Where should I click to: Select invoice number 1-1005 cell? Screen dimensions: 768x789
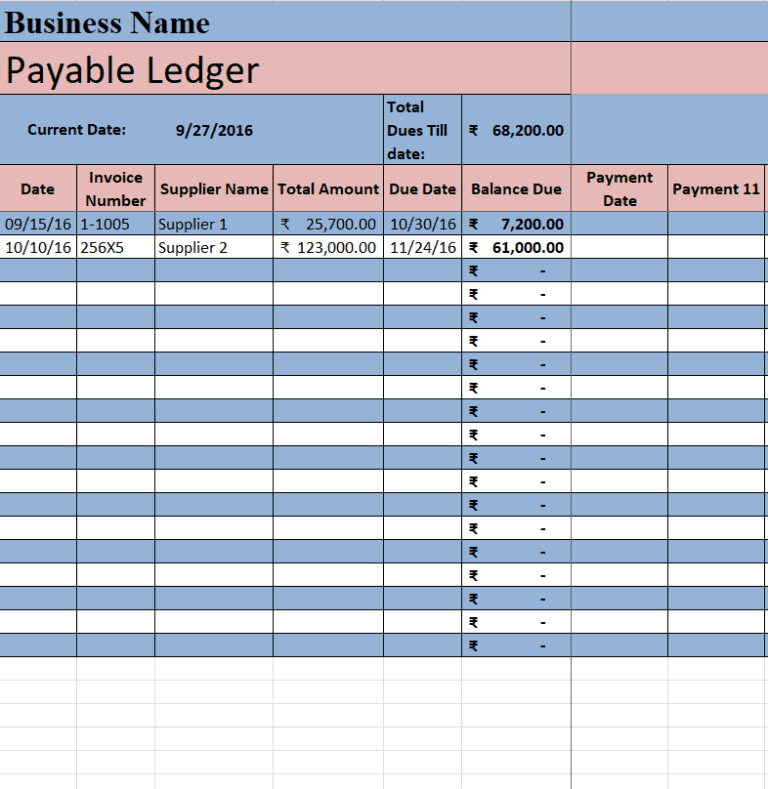tap(116, 224)
